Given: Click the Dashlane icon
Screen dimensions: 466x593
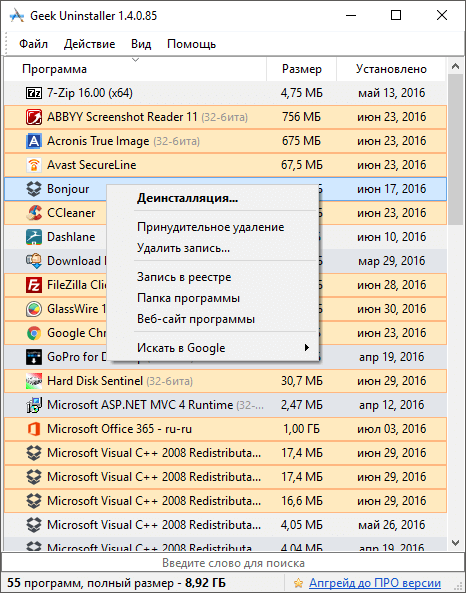Looking at the screenshot, I should click(x=34, y=237).
